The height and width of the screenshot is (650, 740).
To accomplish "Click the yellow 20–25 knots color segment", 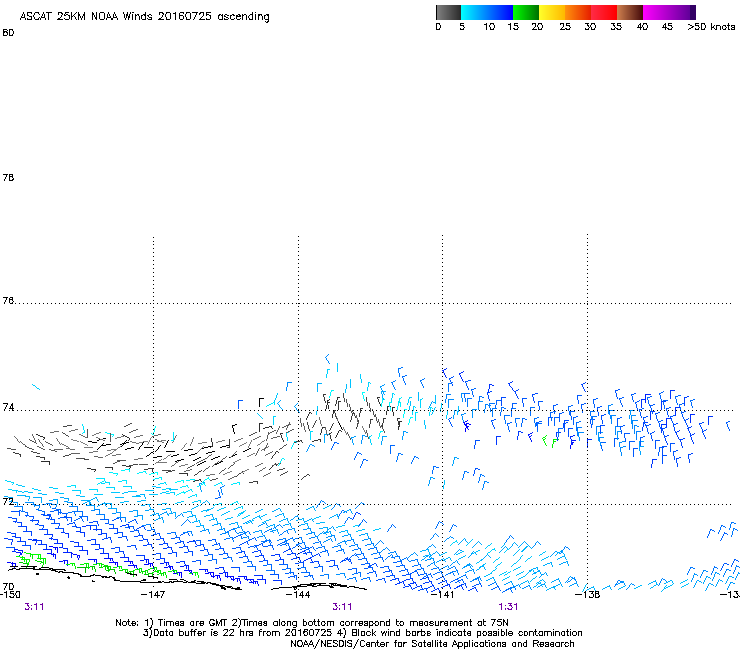I will coord(552,12).
